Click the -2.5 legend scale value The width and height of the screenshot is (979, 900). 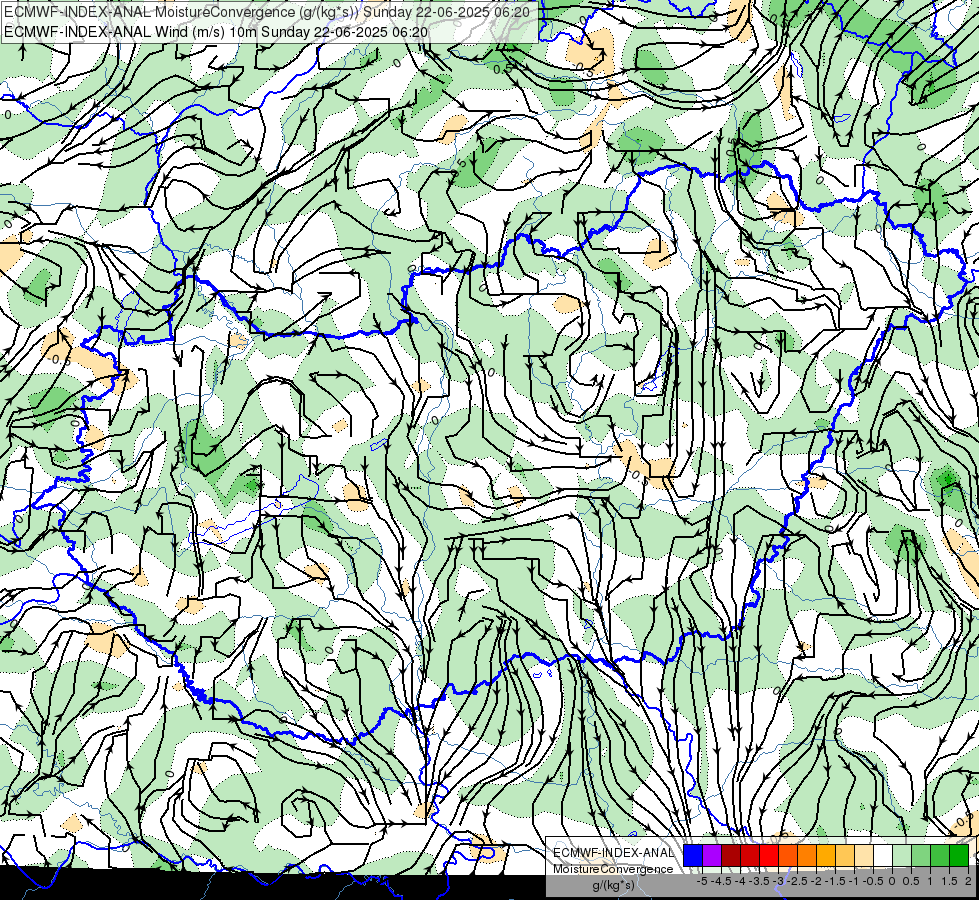tap(797, 881)
